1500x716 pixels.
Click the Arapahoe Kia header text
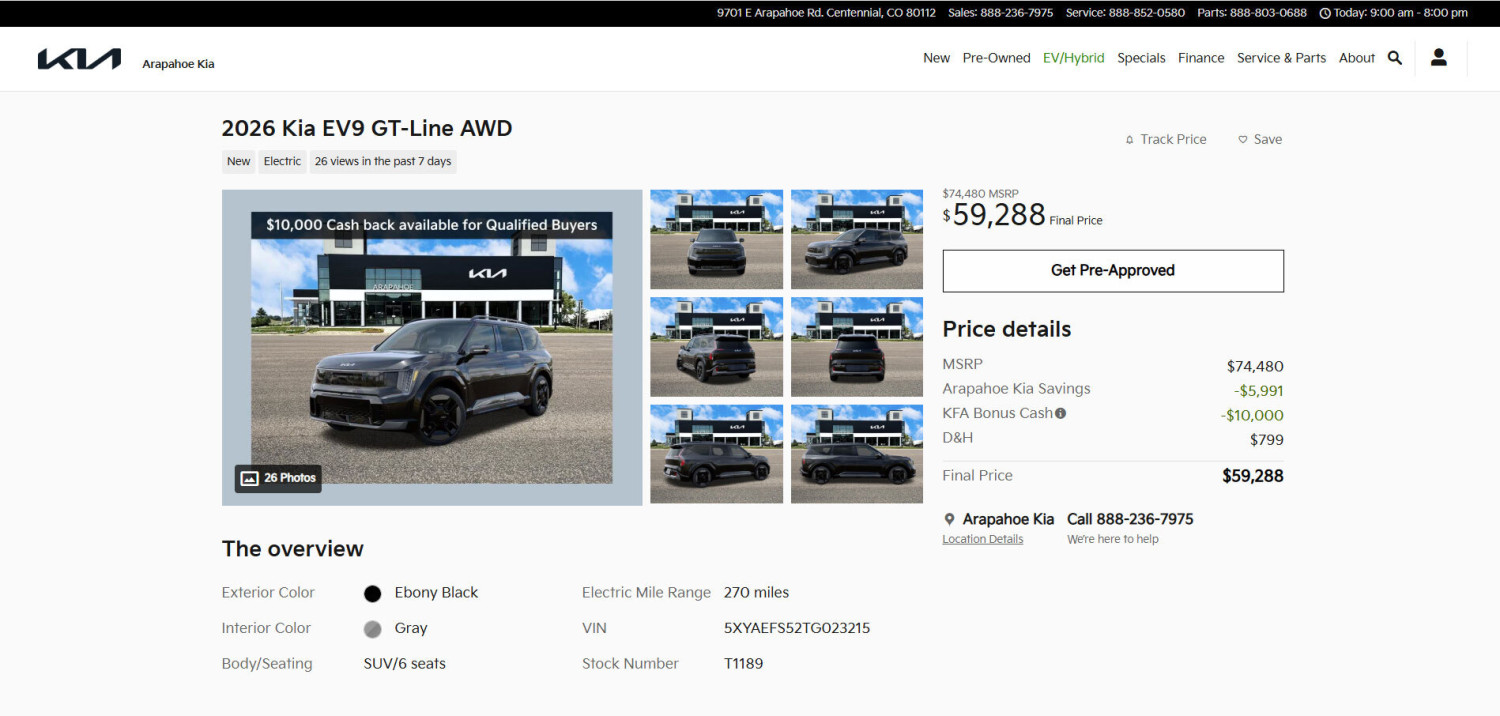(x=178, y=64)
